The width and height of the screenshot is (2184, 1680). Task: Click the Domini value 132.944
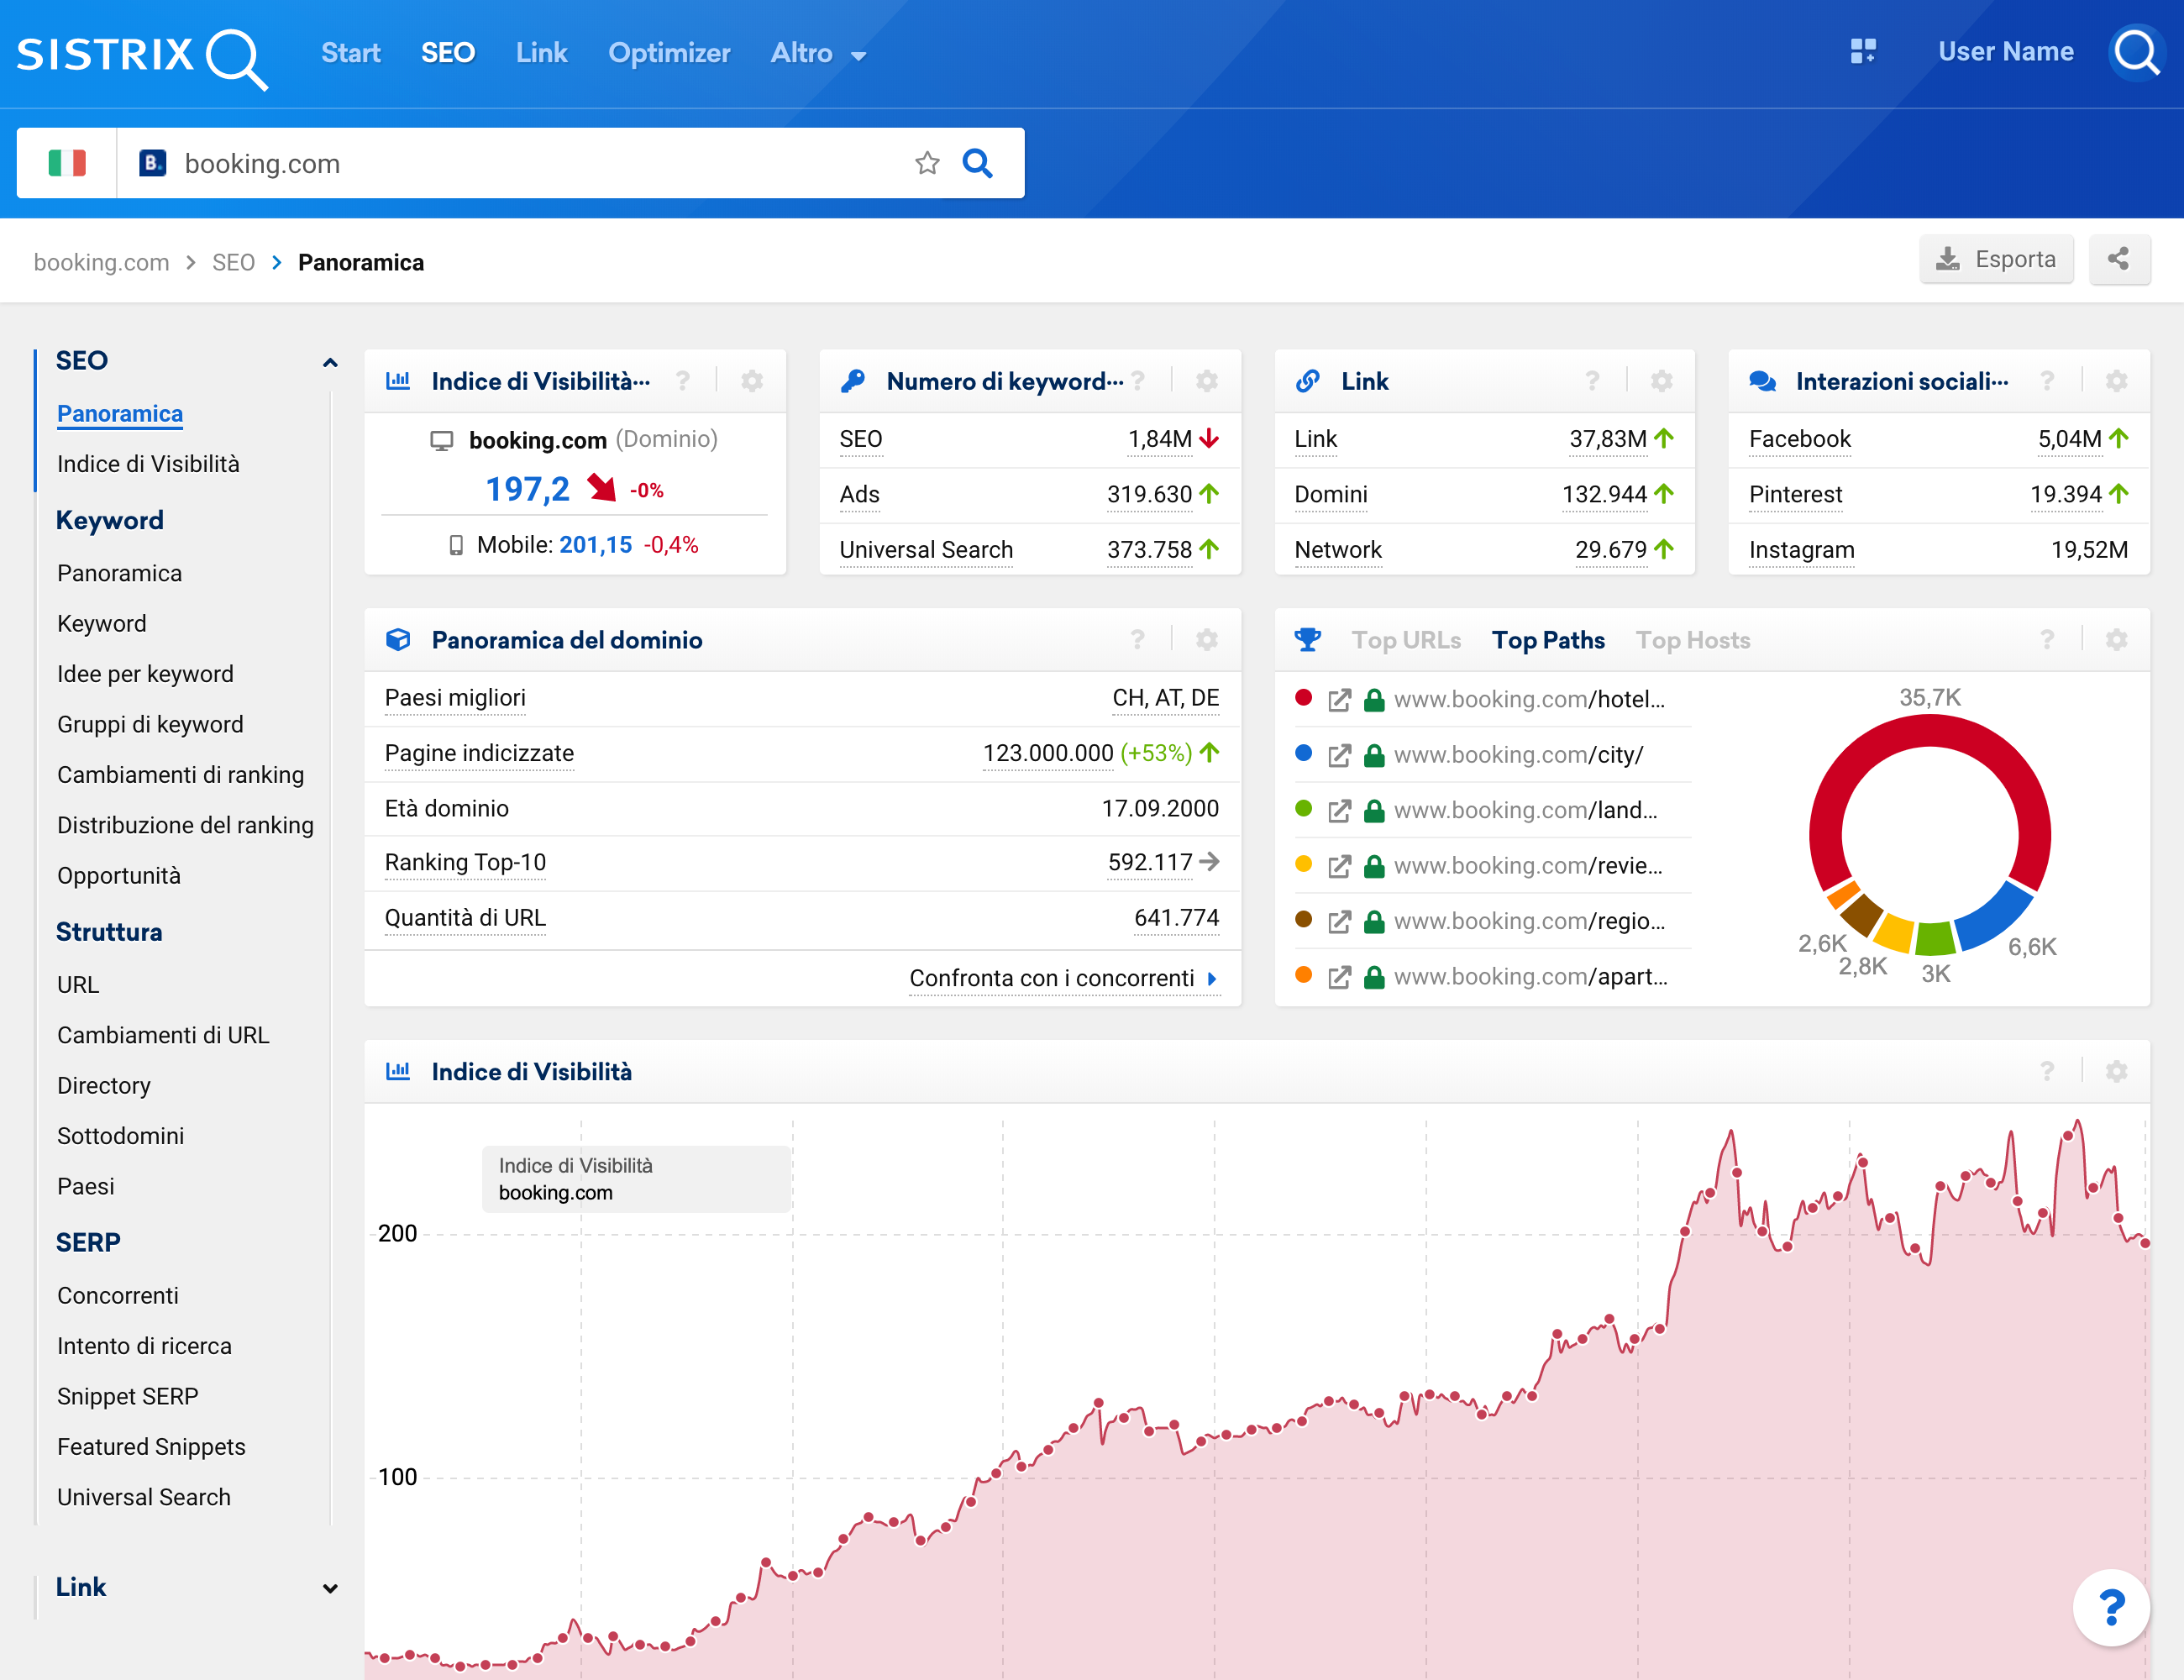(1604, 495)
